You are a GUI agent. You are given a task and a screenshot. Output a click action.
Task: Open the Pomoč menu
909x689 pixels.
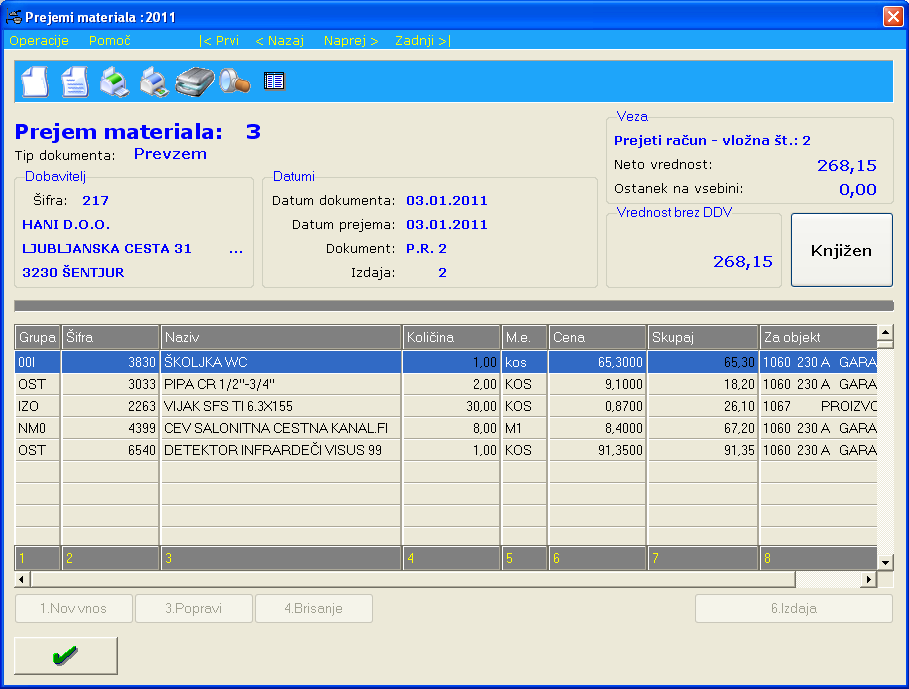click(110, 41)
